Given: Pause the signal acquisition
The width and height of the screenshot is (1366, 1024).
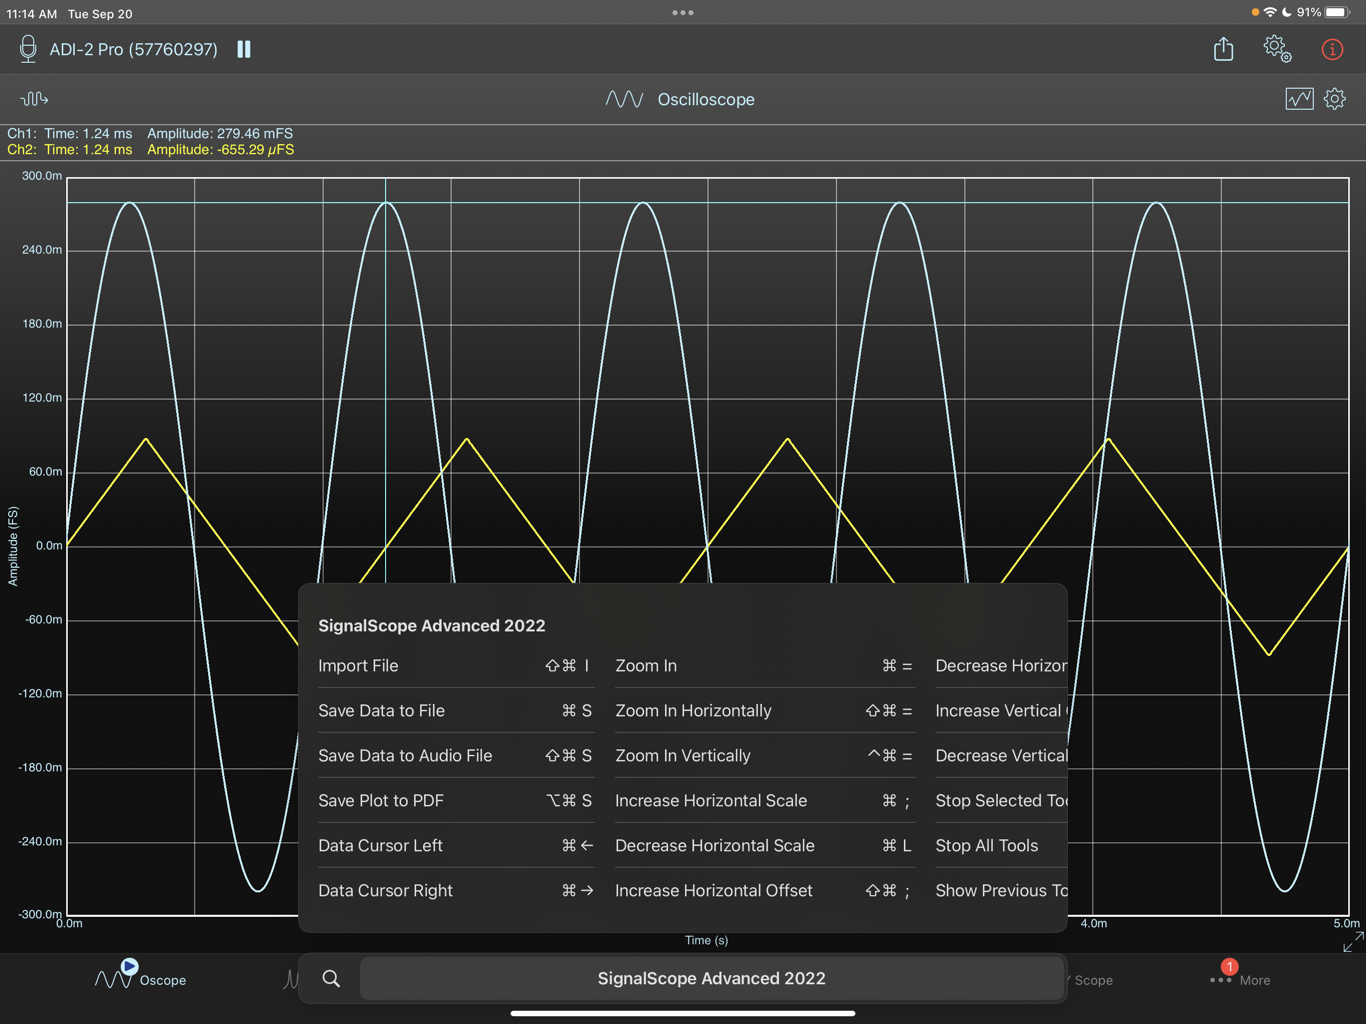Looking at the screenshot, I should coord(243,48).
